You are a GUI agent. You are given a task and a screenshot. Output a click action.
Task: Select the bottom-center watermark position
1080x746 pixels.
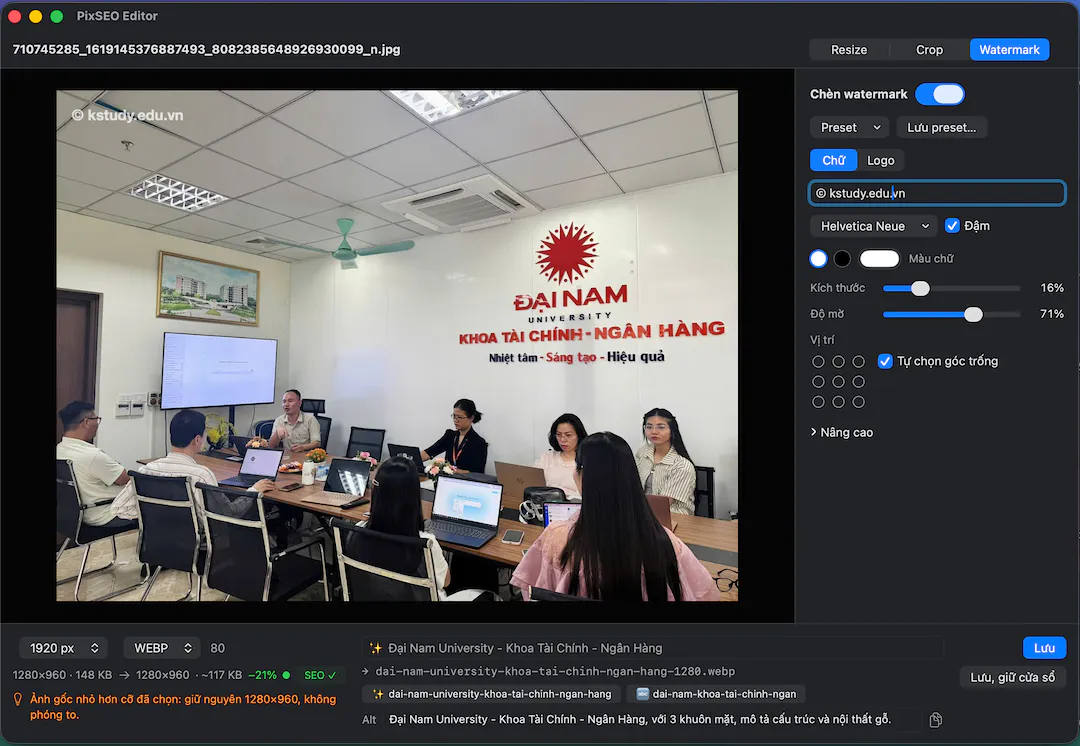click(838, 402)
